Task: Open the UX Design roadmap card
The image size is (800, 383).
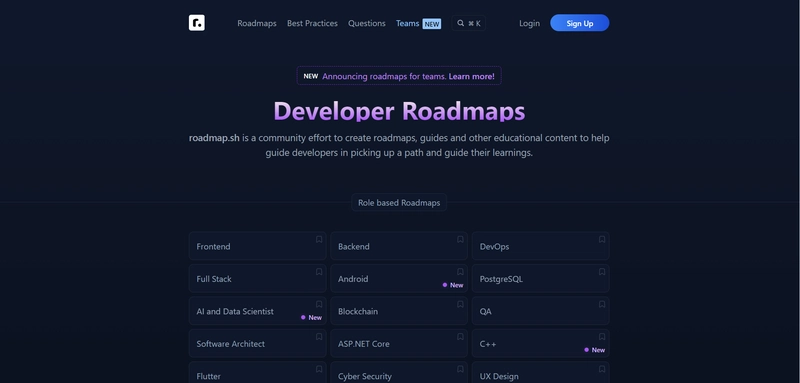Action: [540, 373]
